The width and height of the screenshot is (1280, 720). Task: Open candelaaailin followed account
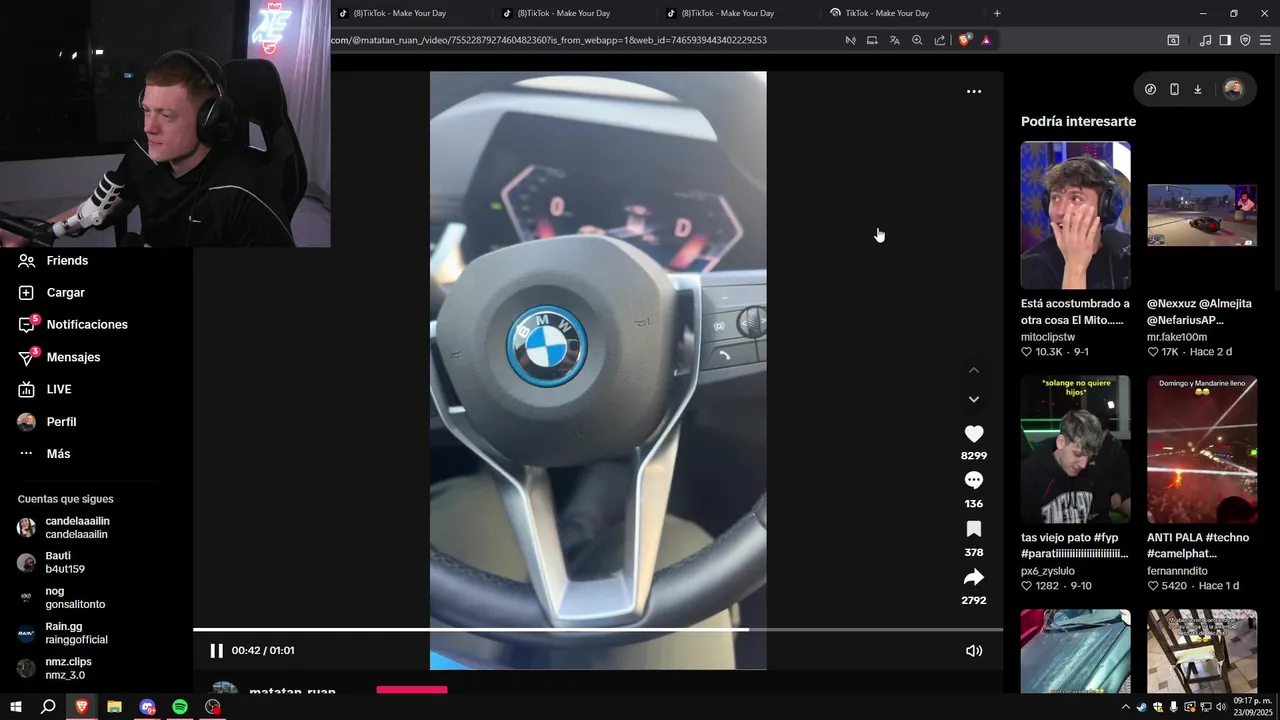click(64, 527)
